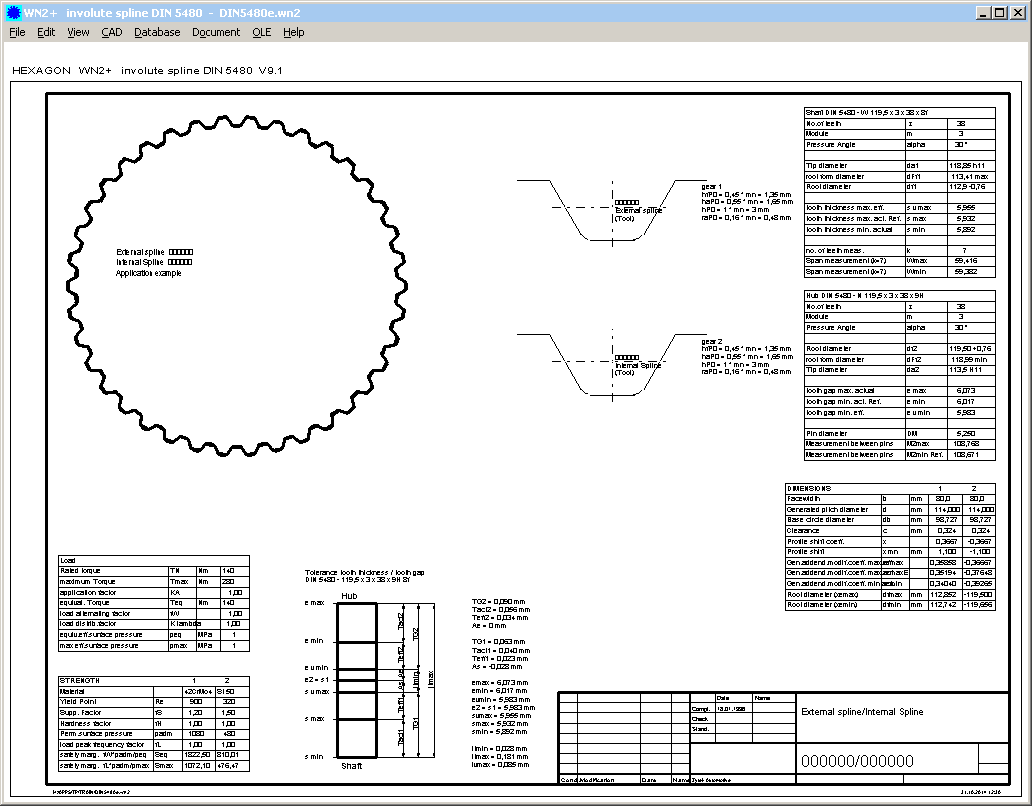
Task: Open the Database menu
Action: pyautogui.click(x=157, y=32)
